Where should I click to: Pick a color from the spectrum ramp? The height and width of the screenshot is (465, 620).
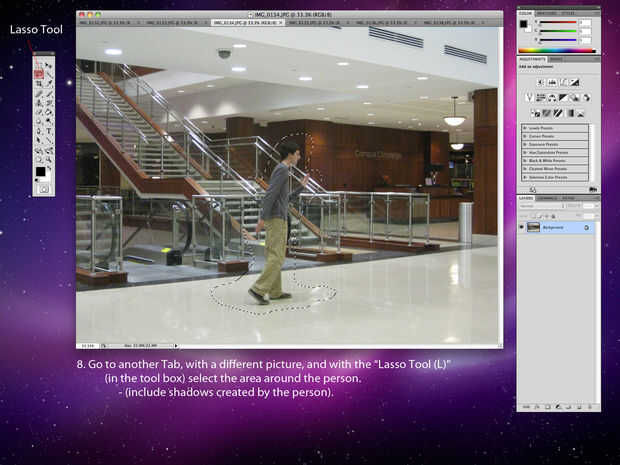(x=556, y=50)
